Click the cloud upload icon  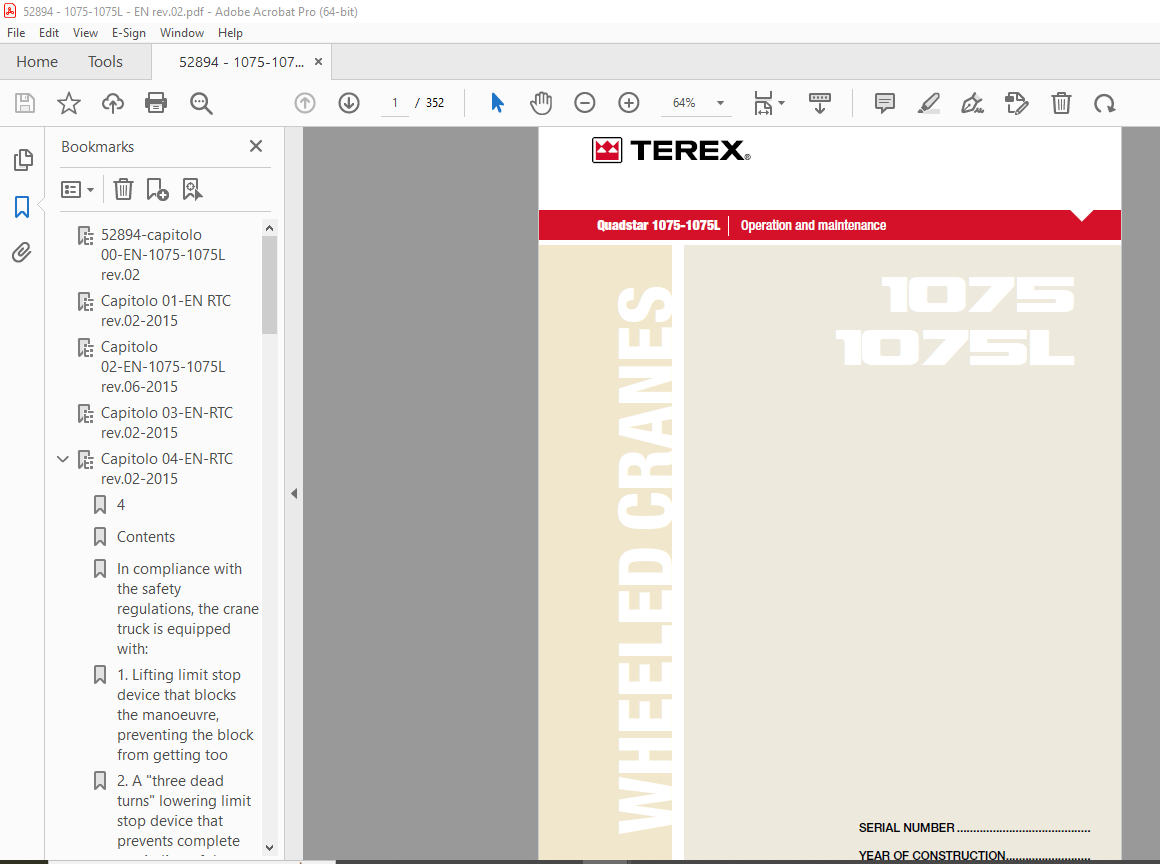[x=112, y=103]
